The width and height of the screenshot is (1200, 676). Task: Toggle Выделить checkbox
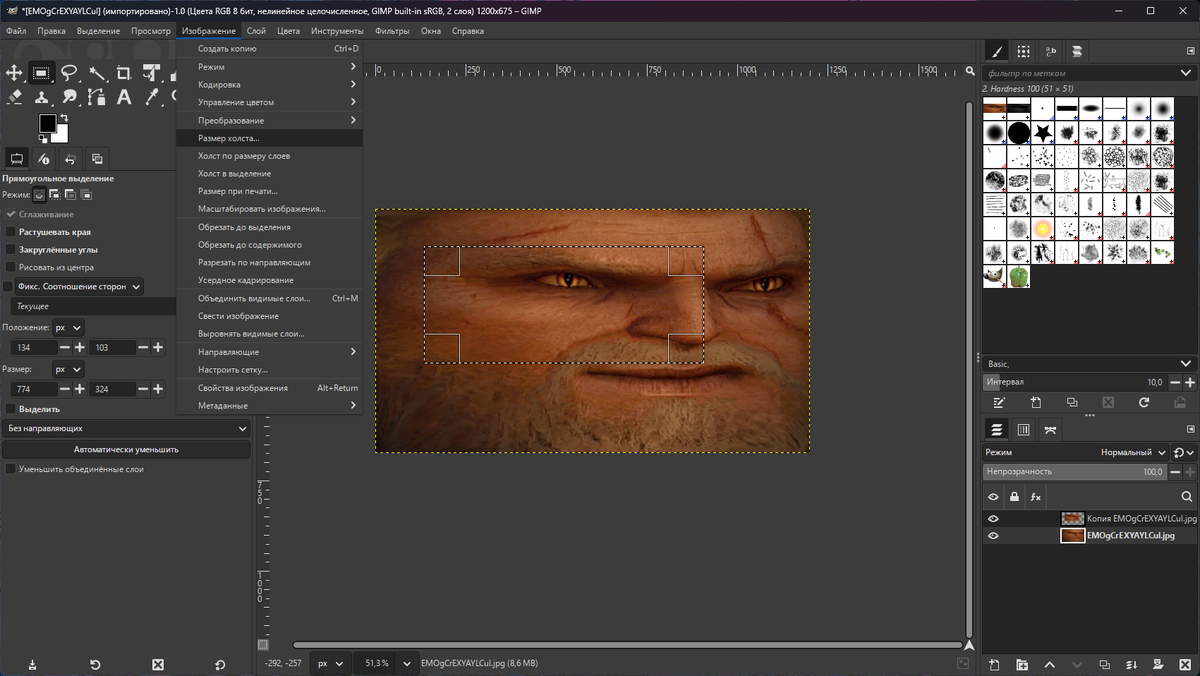pyautogui.click(x=11, y=409)
